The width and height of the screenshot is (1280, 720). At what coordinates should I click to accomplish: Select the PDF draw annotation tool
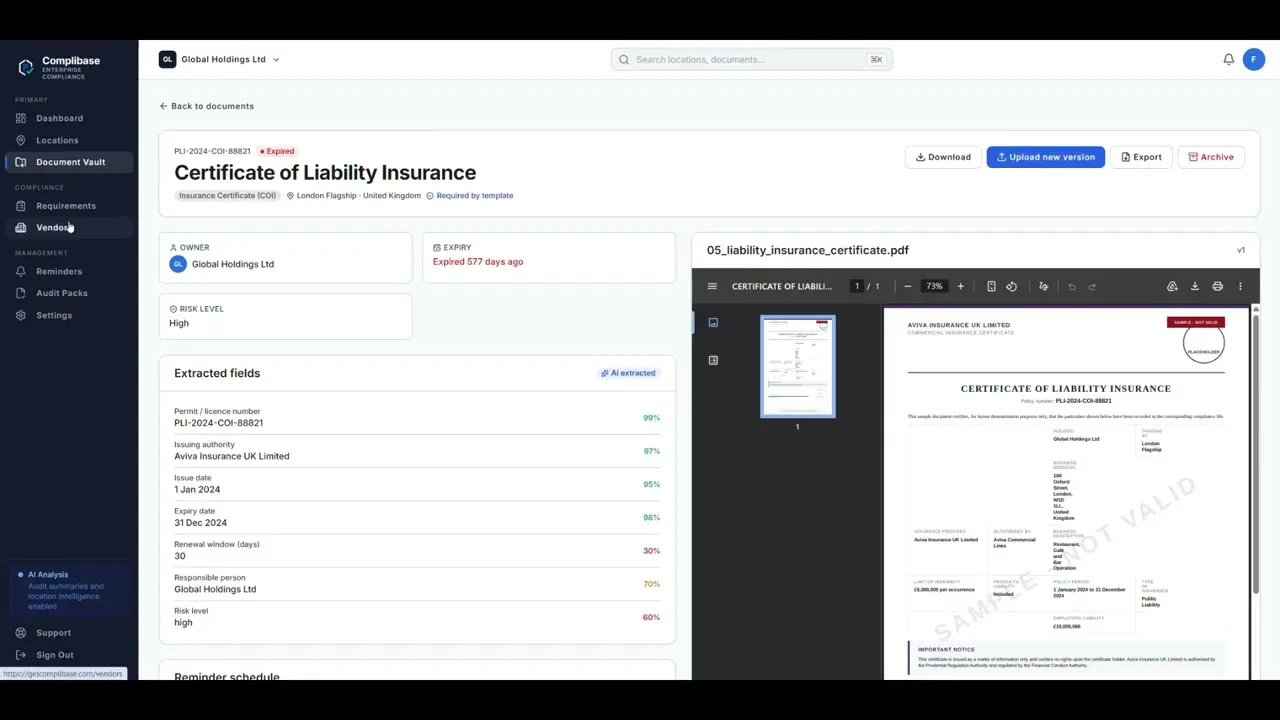click(1043, 286)
